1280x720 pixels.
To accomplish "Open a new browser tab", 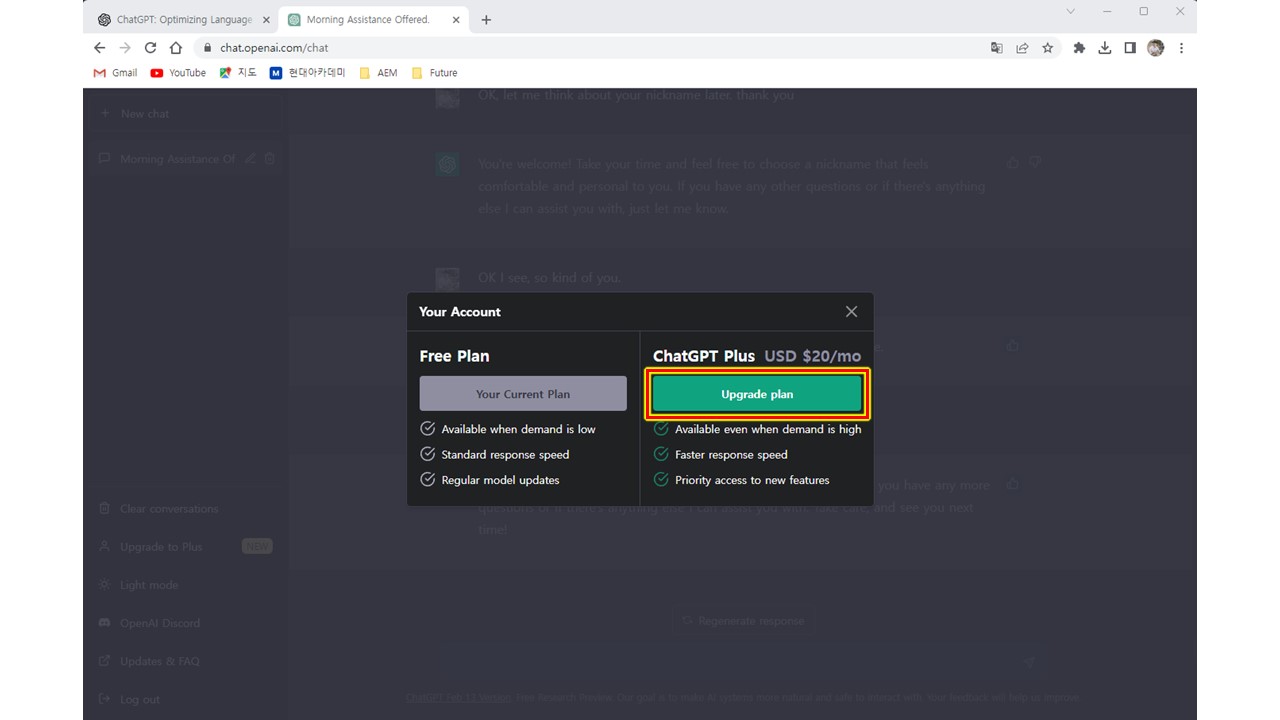I will (486, 20).
